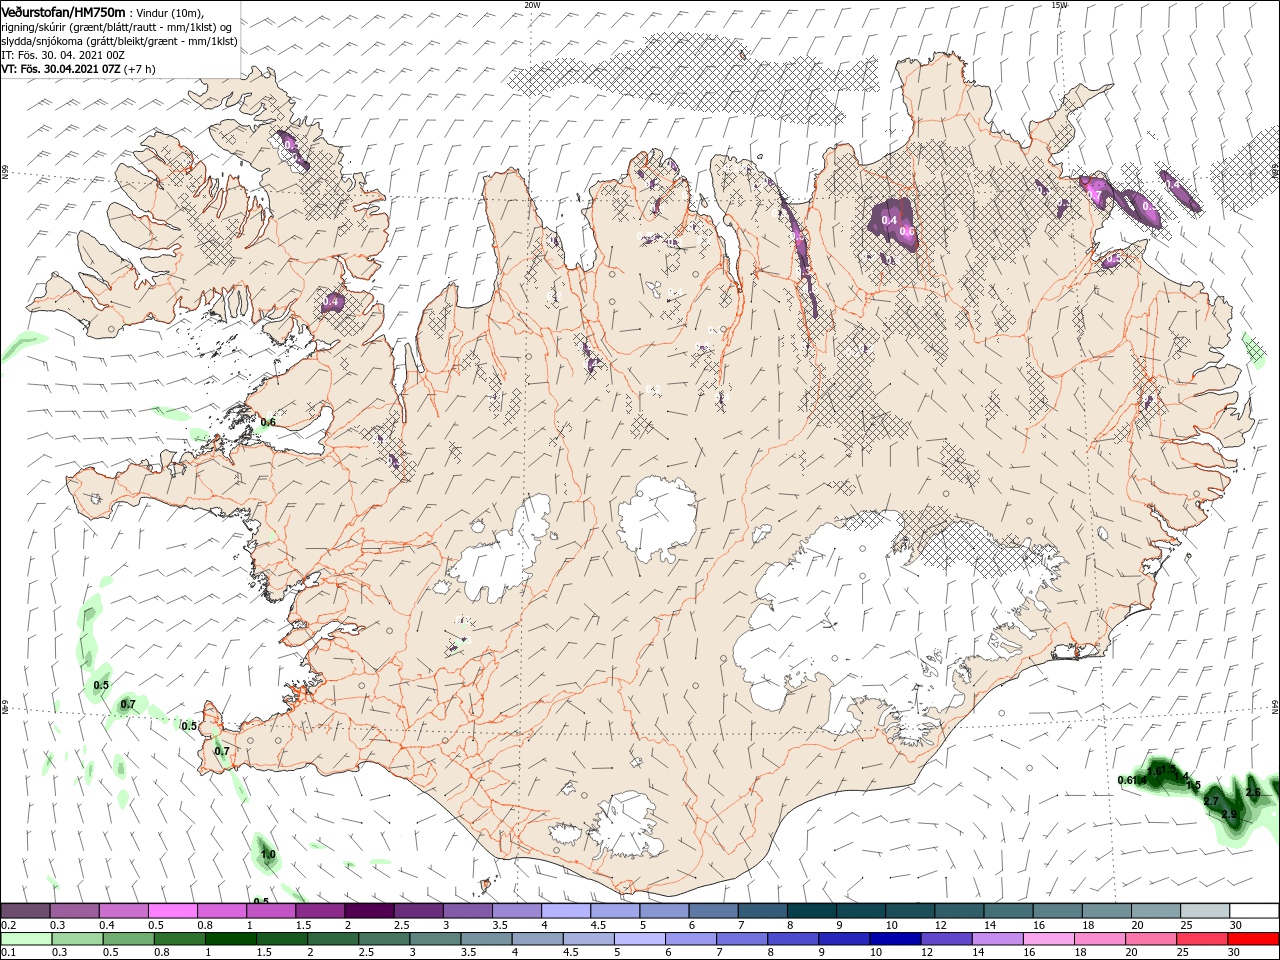This screenshot has width=1280, height=960.
Task: Select the darkest green bottom-row swatch labeled 1
Action: [x=231, y=940]
